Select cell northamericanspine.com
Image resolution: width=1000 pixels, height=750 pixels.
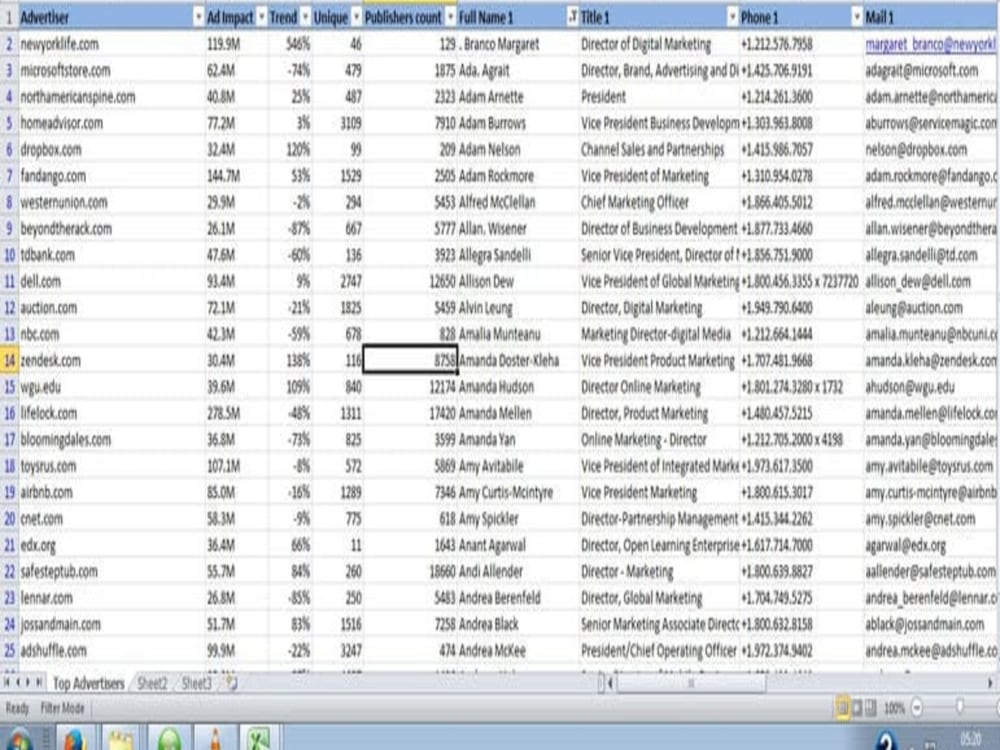pos(112,97)
